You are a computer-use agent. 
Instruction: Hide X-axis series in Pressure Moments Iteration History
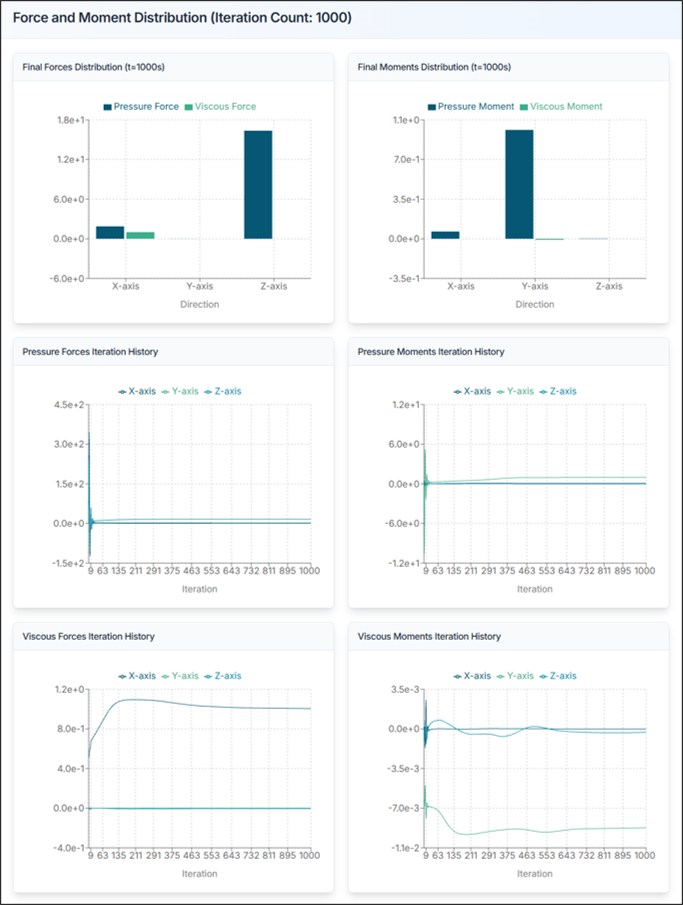tap(471, 391)
